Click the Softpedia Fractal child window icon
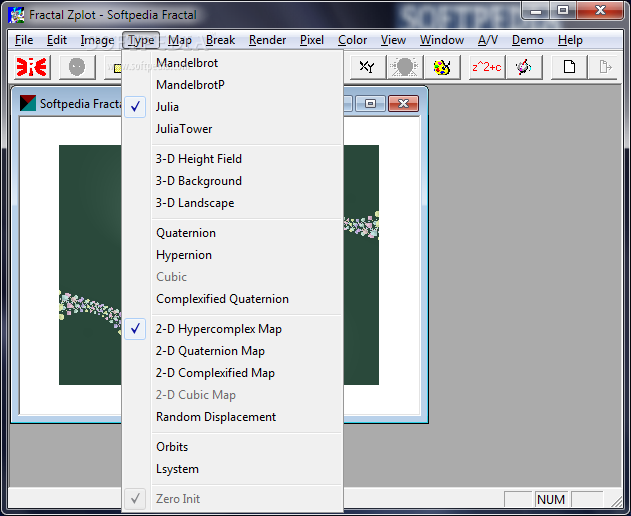This screenshot has height=516, width=631. (28, 103)
